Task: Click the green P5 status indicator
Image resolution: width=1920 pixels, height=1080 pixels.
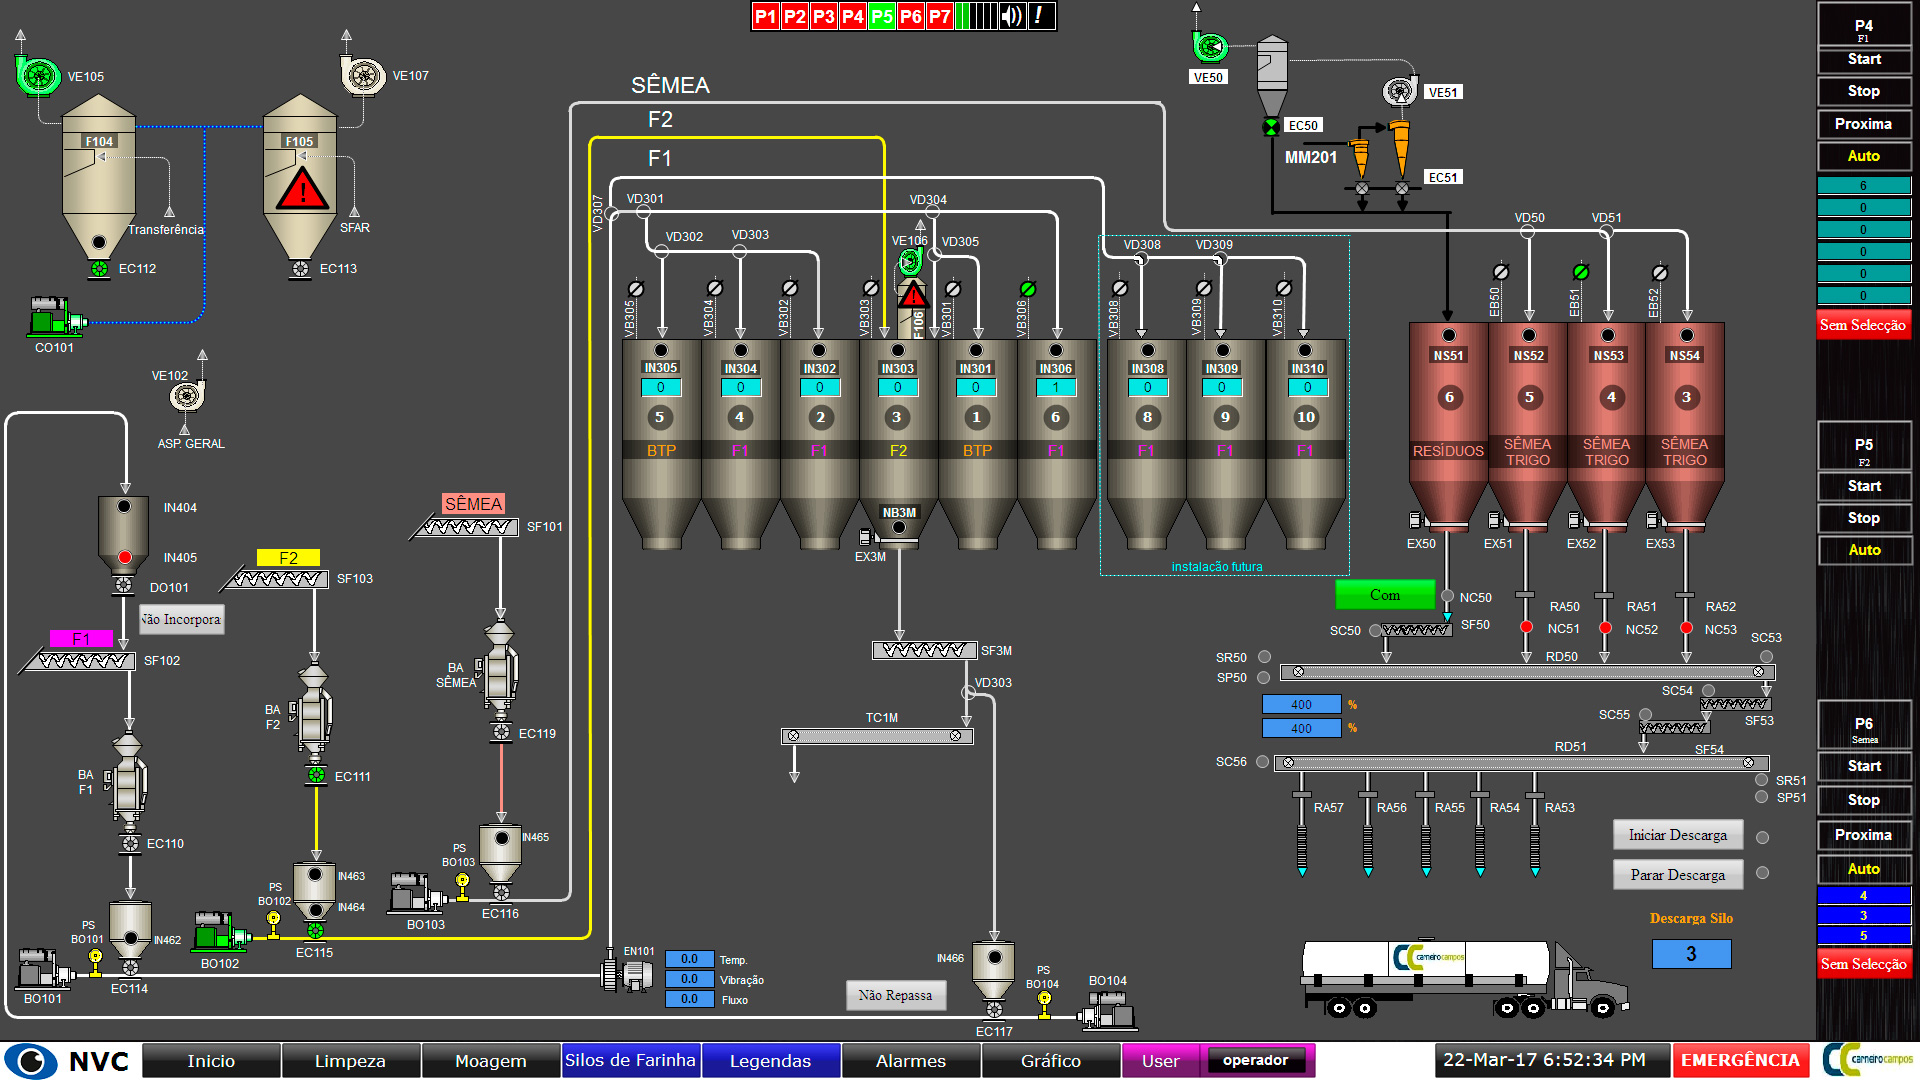Action: point(881,16)
